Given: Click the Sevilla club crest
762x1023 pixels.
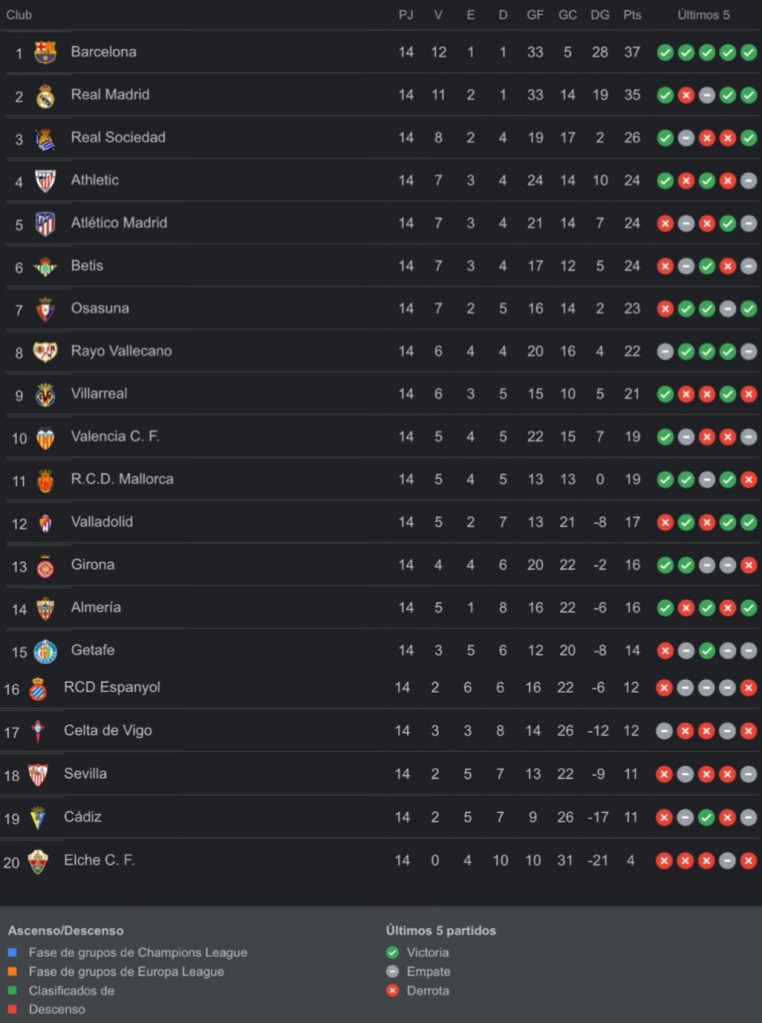Looking at the screenshot, I should click(38, 774).
